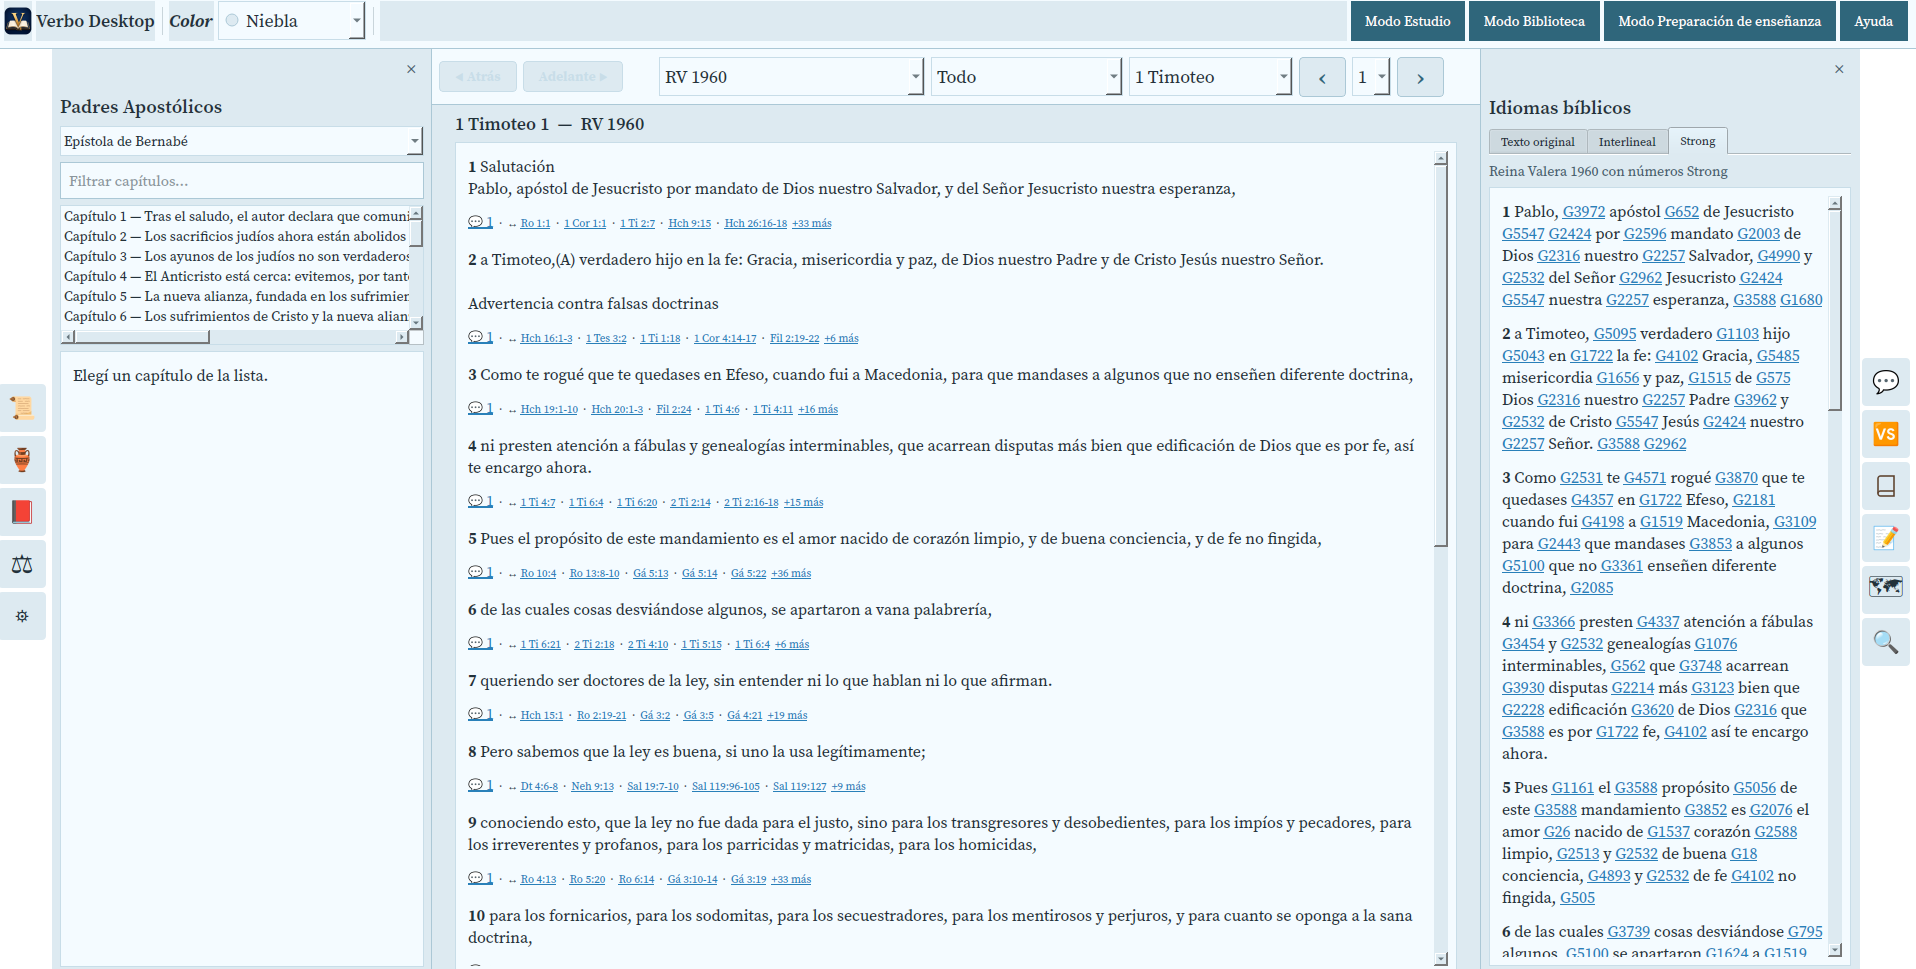
Task: Open the amphora vase sidebar icon
Action: [22, 460]
